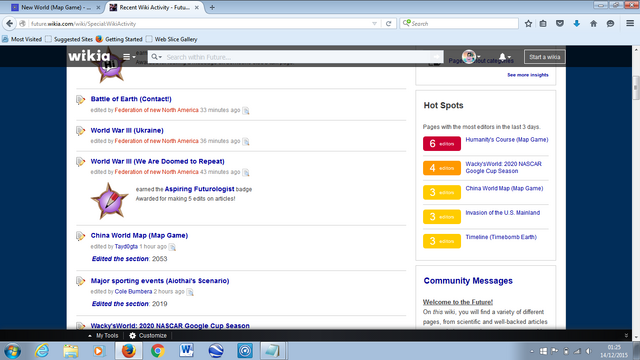Go to the browser home icon

(593, 24)
